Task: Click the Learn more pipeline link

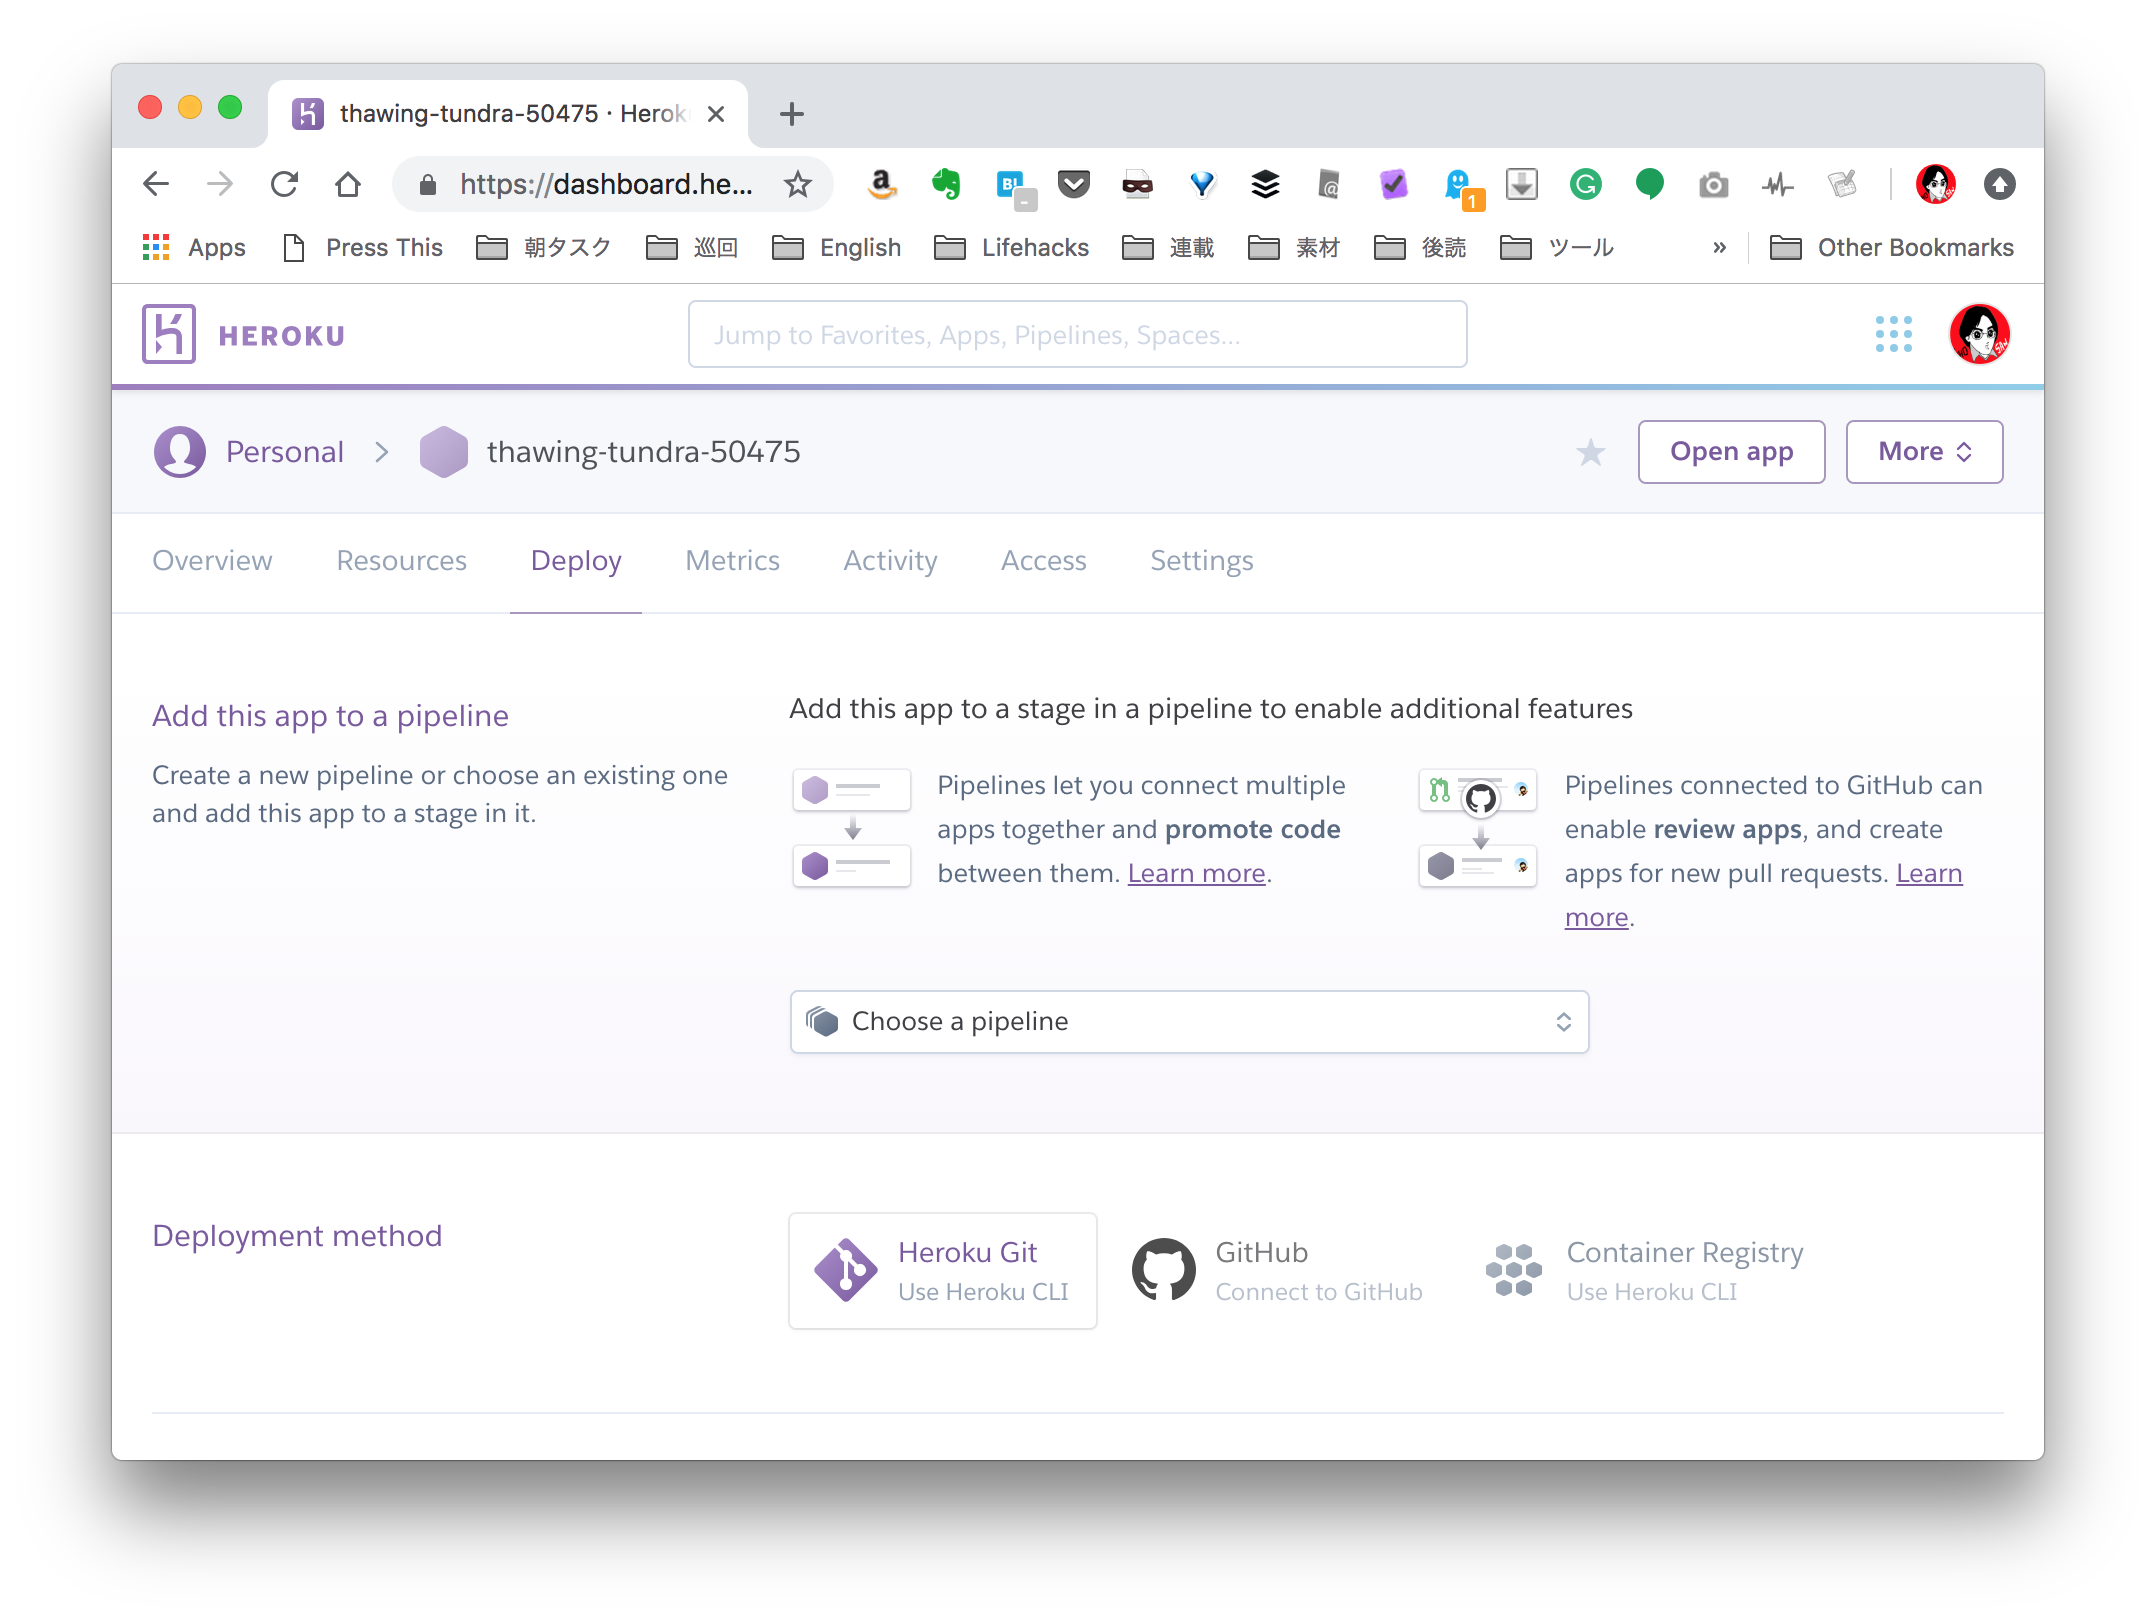Action: click(1195, 873)
